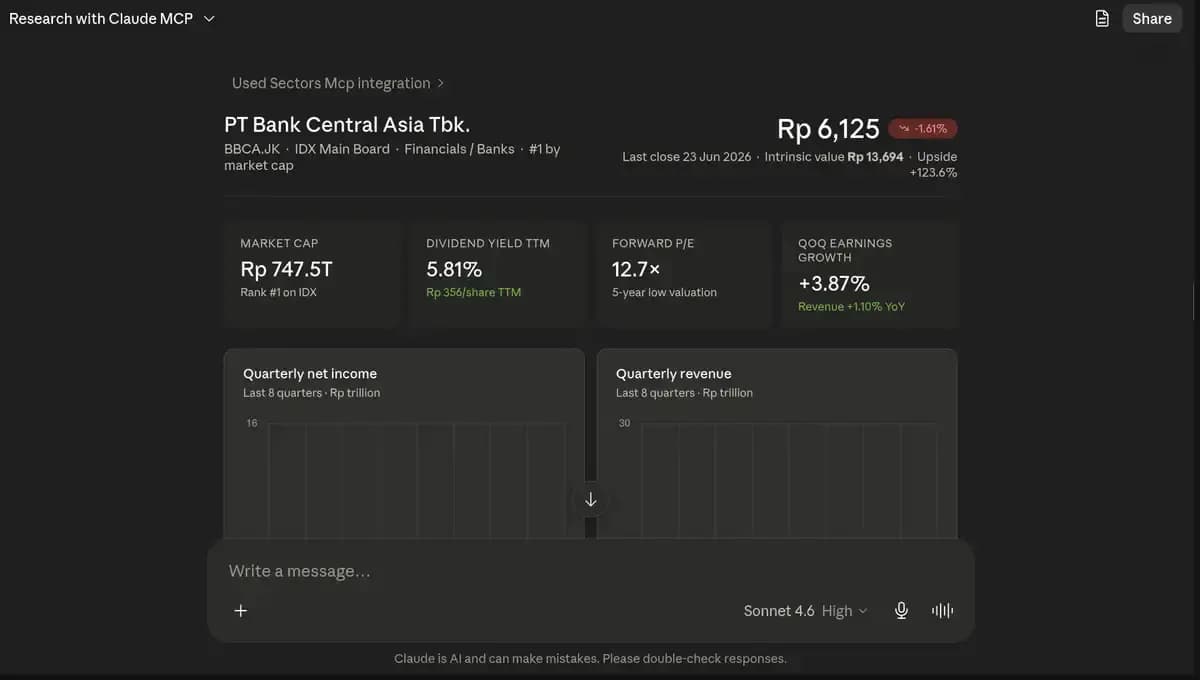Focus the Write a message input field

point(590,571)
